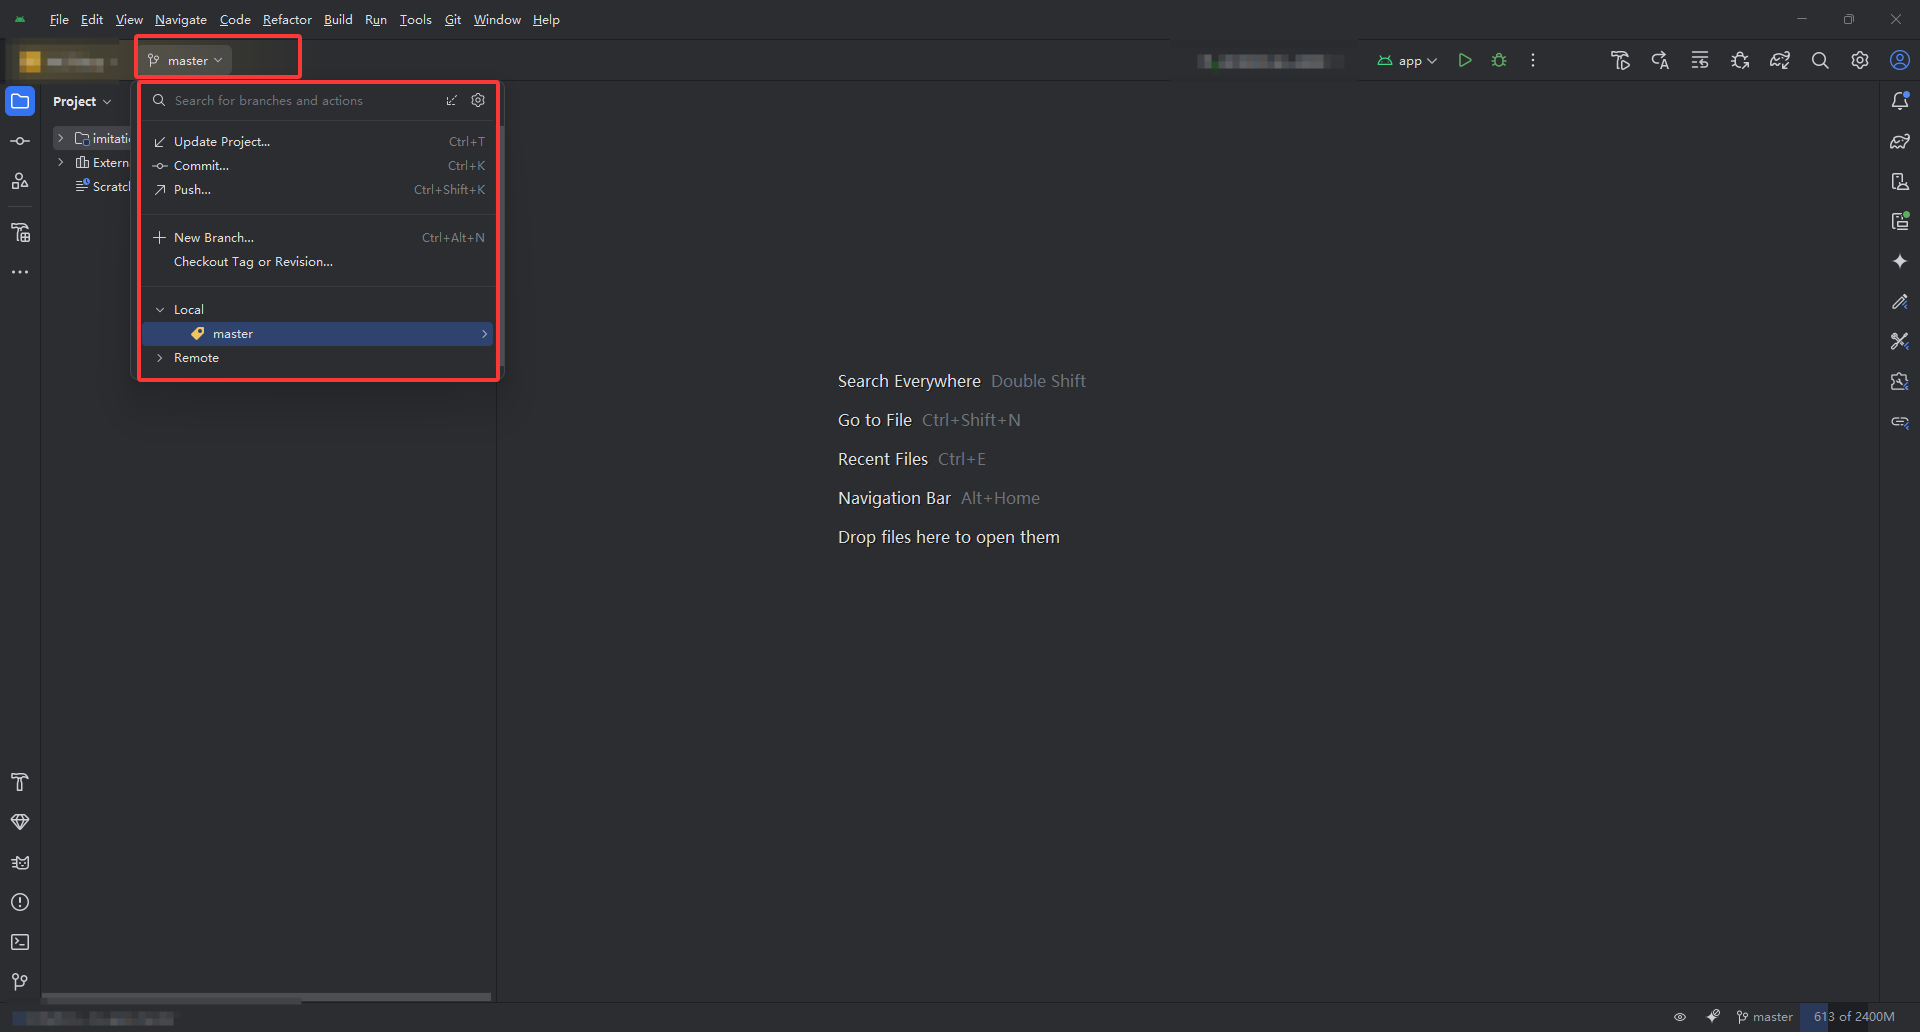Open the Gradle tool window
Viewport: 1920px width, 1032px height.
tap(1899, 140)
